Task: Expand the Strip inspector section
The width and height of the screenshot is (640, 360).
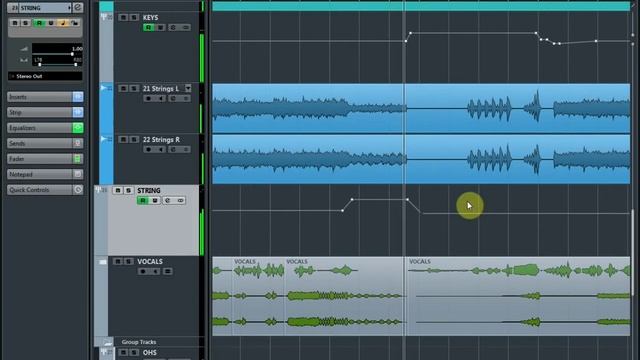Action: click(x=40, y=112)
